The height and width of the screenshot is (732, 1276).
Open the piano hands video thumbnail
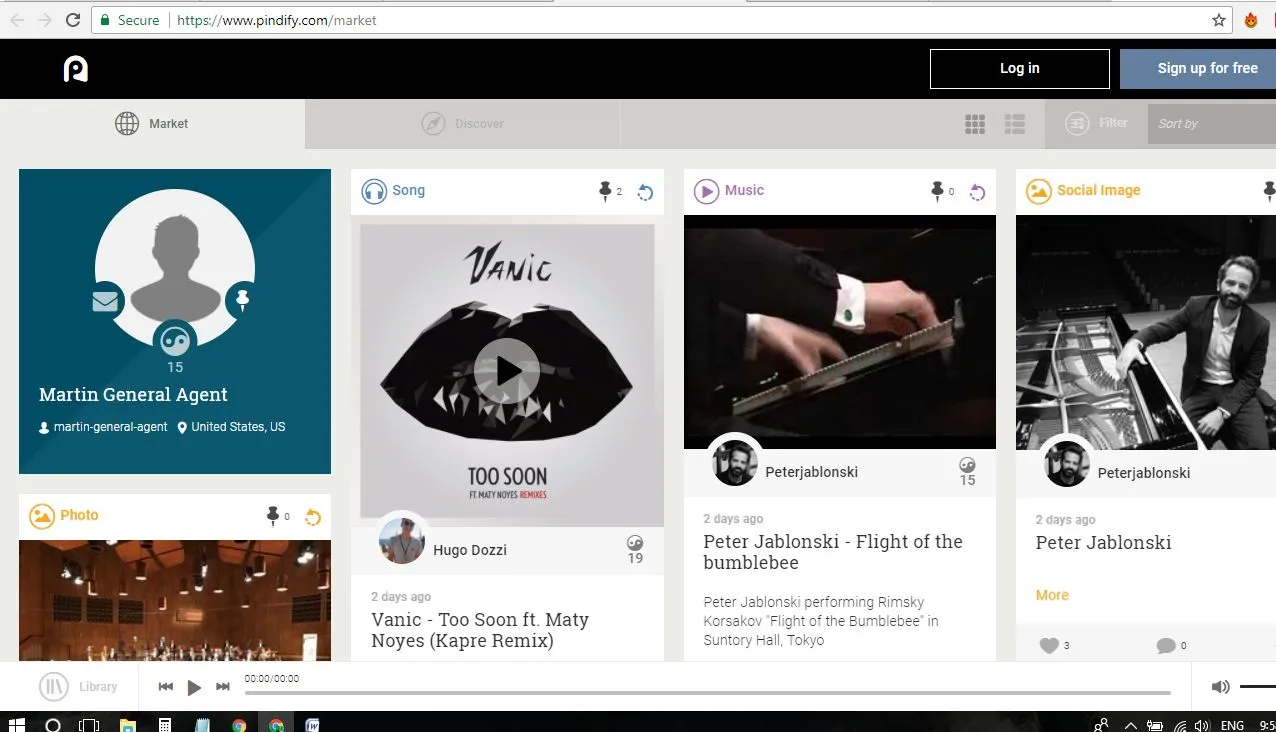(840, 332)
